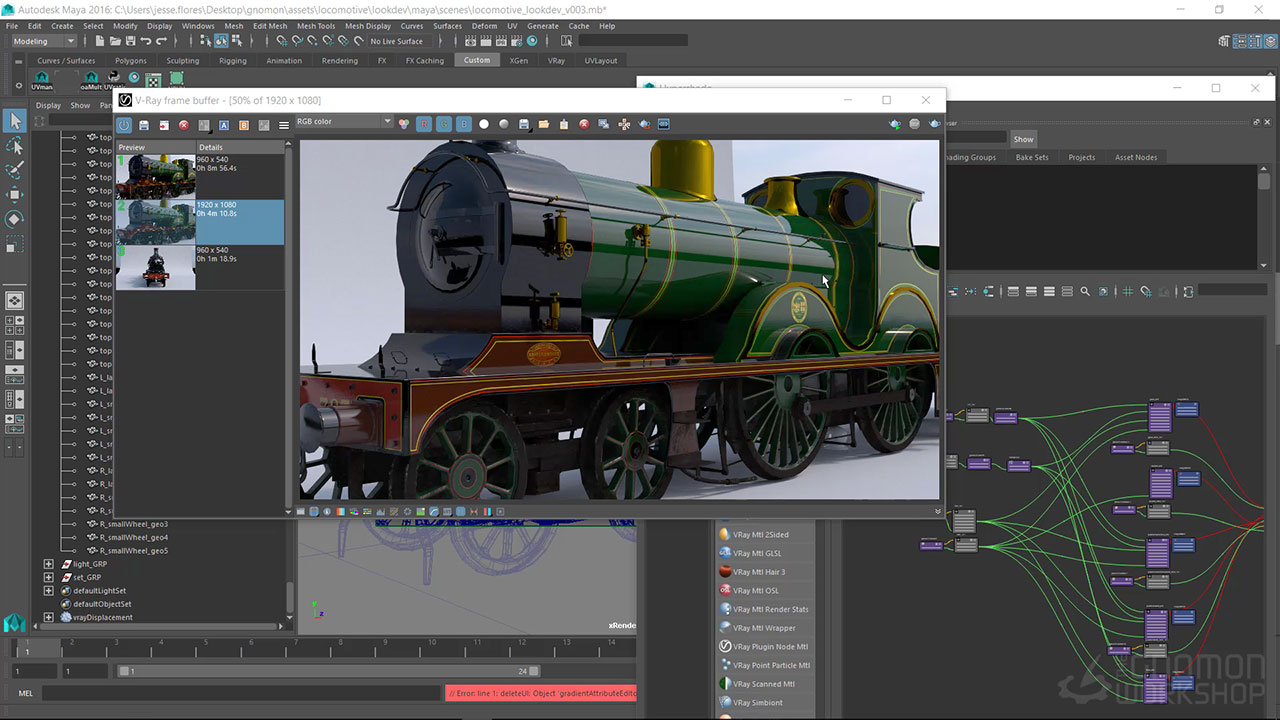The image size is (1280, 720).
Task: Switch to the Rigging shelf tab
Action: coord(233,60)
